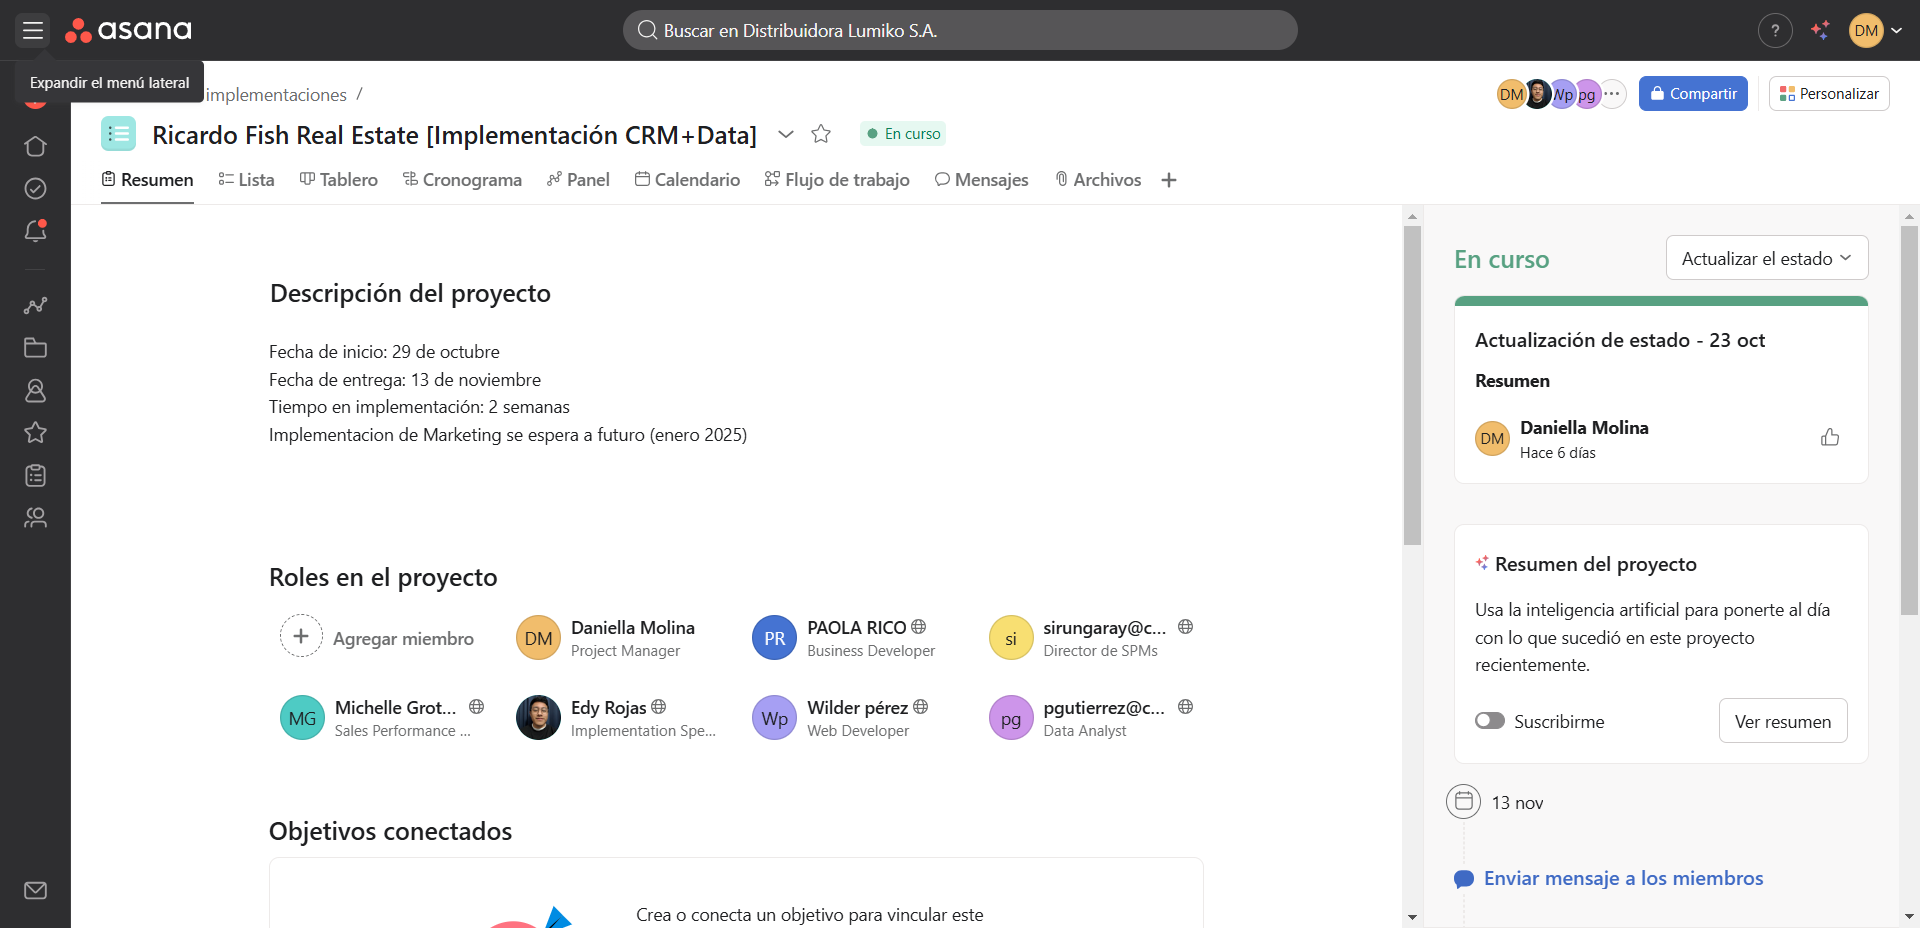Open the project title dropdown chevron
Screen dimensions: 1920x928
pyautogui.click(x=786, y=134)
